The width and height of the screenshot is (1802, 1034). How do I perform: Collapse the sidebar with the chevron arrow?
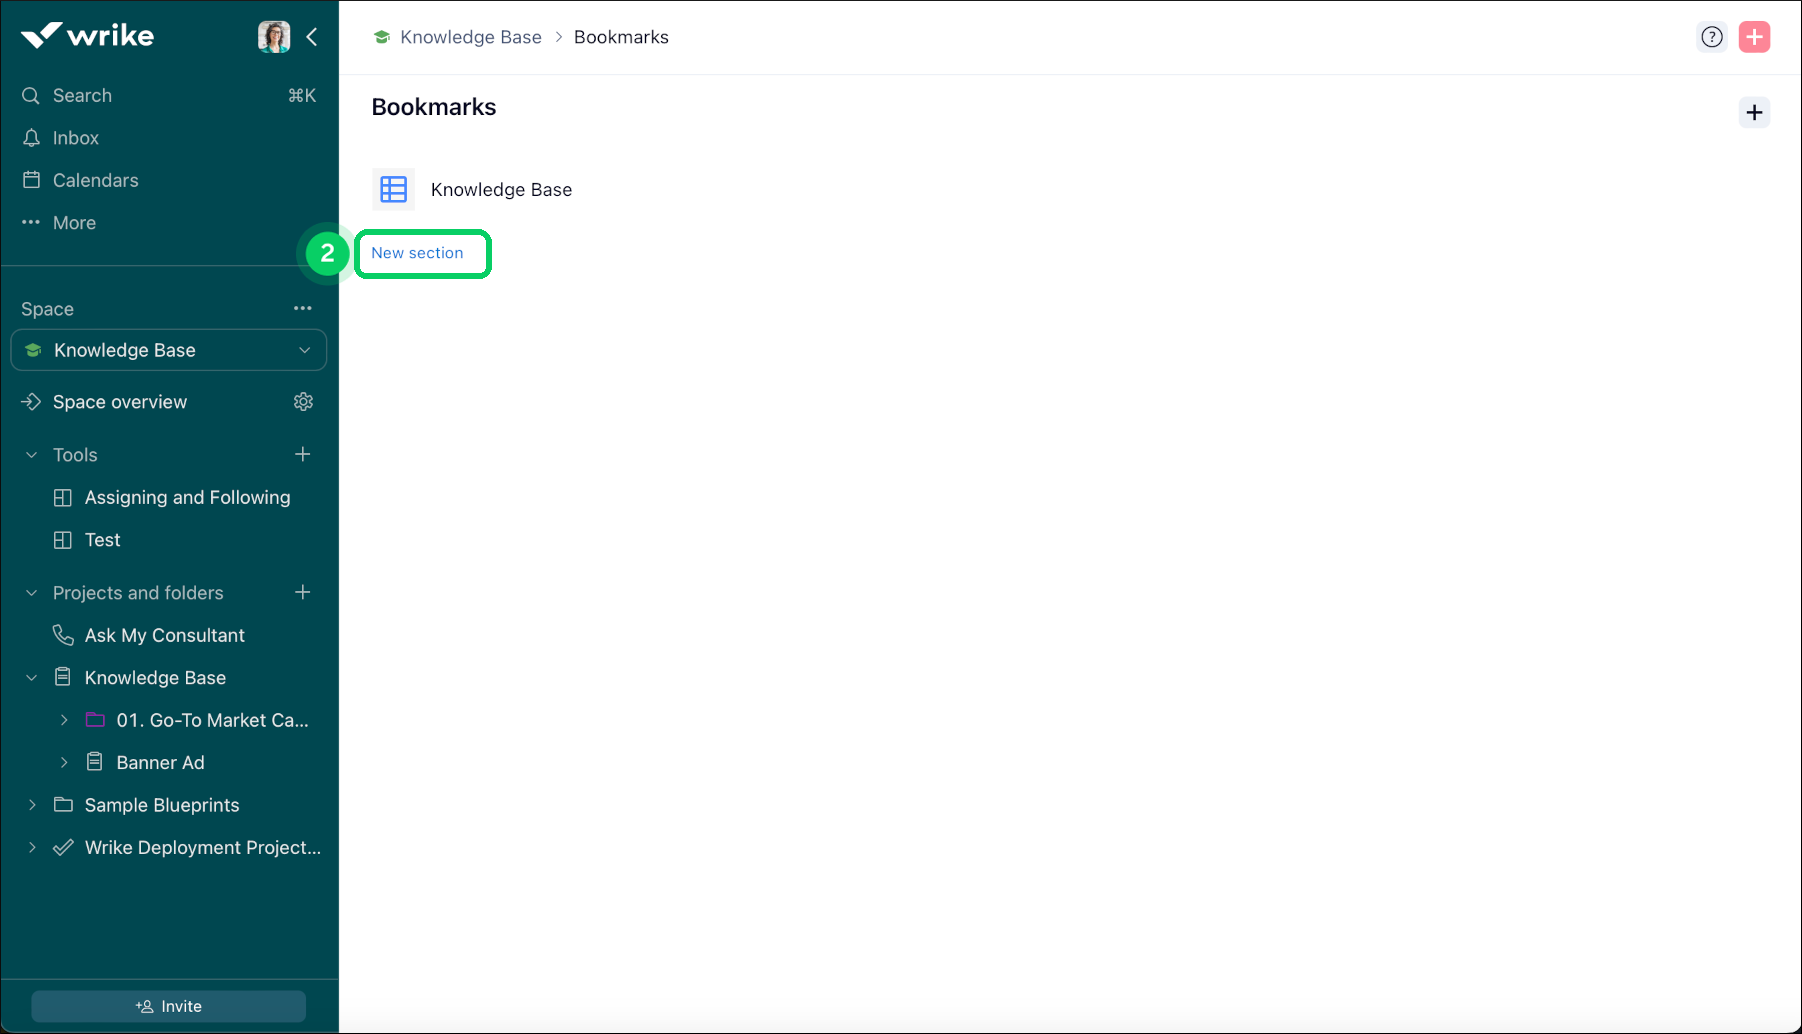[312, 36]
